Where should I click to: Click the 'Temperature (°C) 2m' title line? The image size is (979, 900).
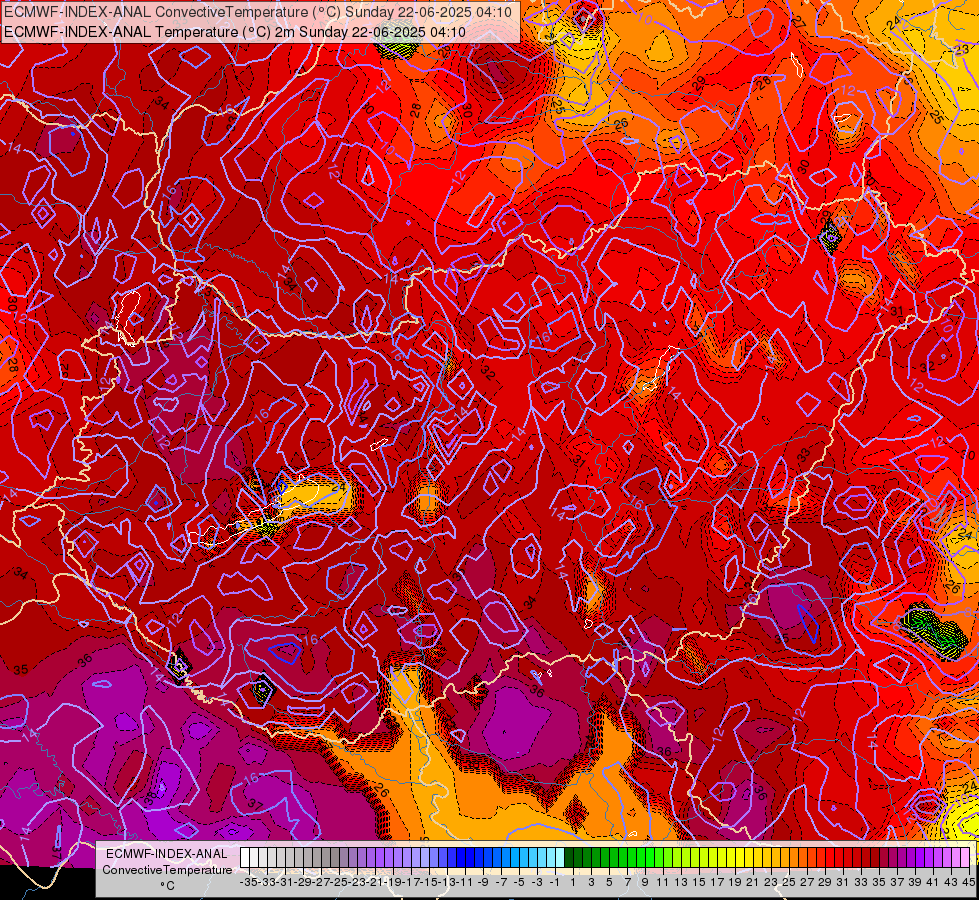tap(235, 32)
